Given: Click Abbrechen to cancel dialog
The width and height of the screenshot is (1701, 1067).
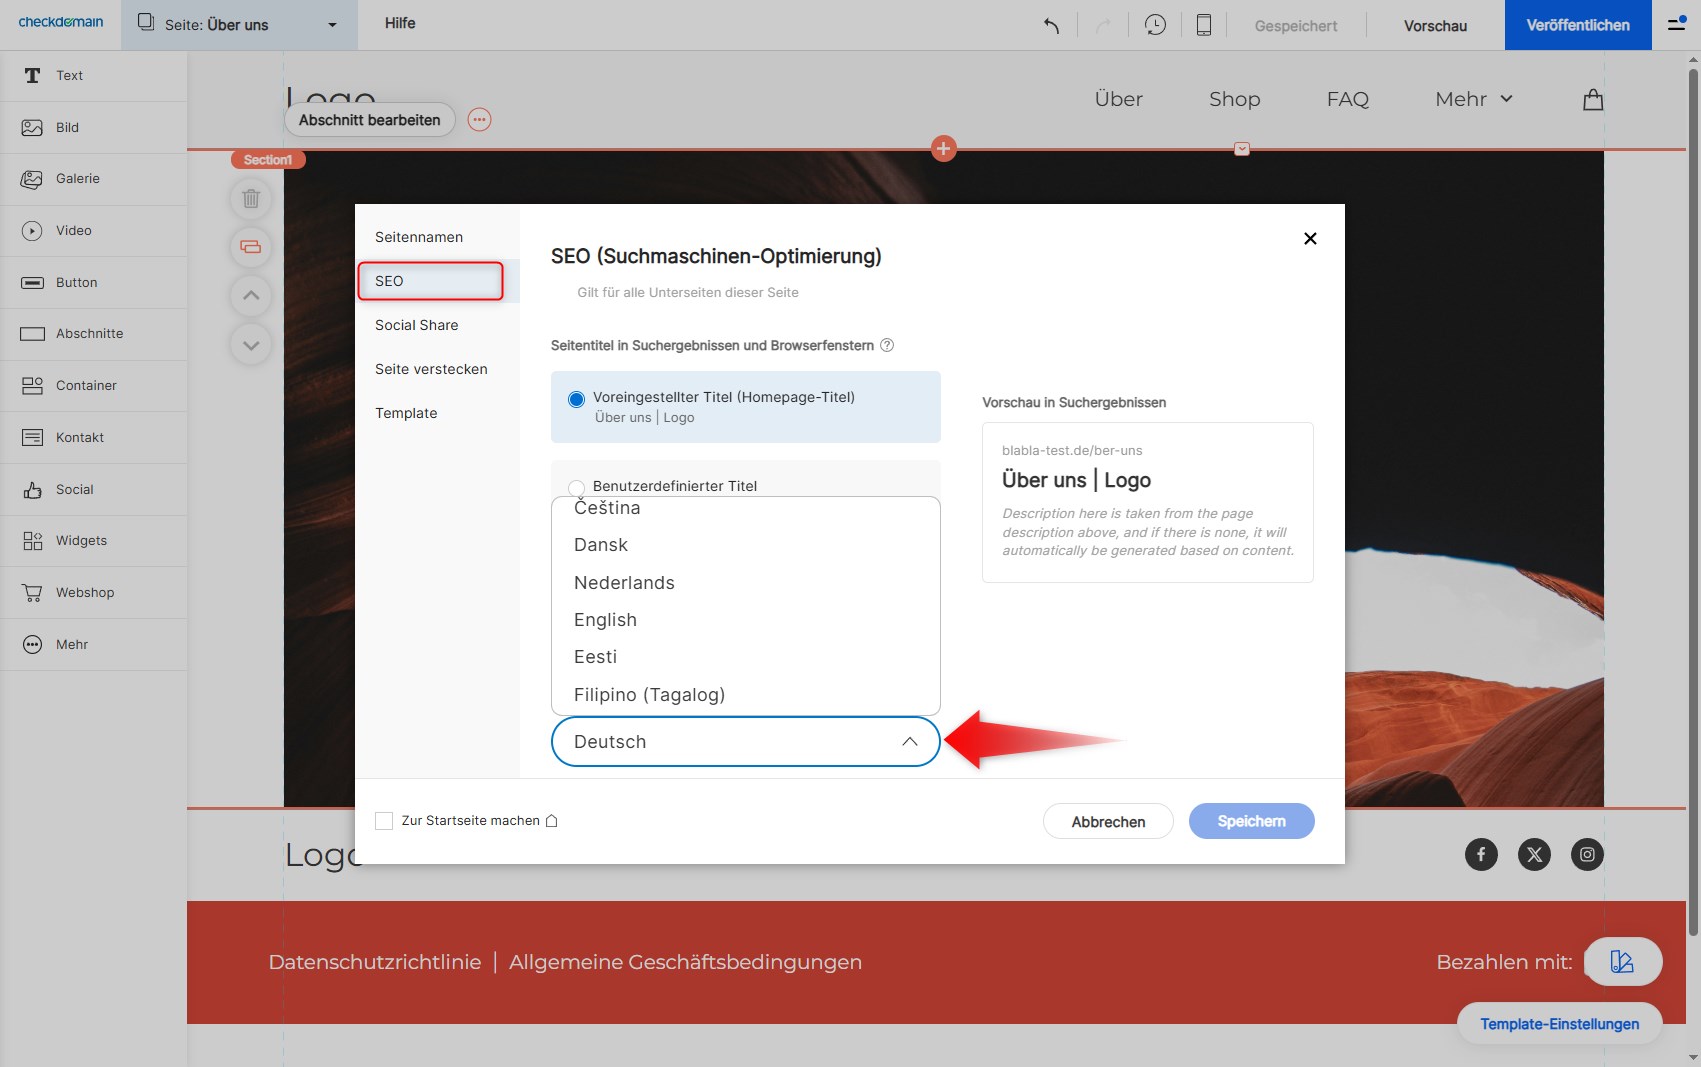Looking at the screenshot, I should tap(1107, 821).
